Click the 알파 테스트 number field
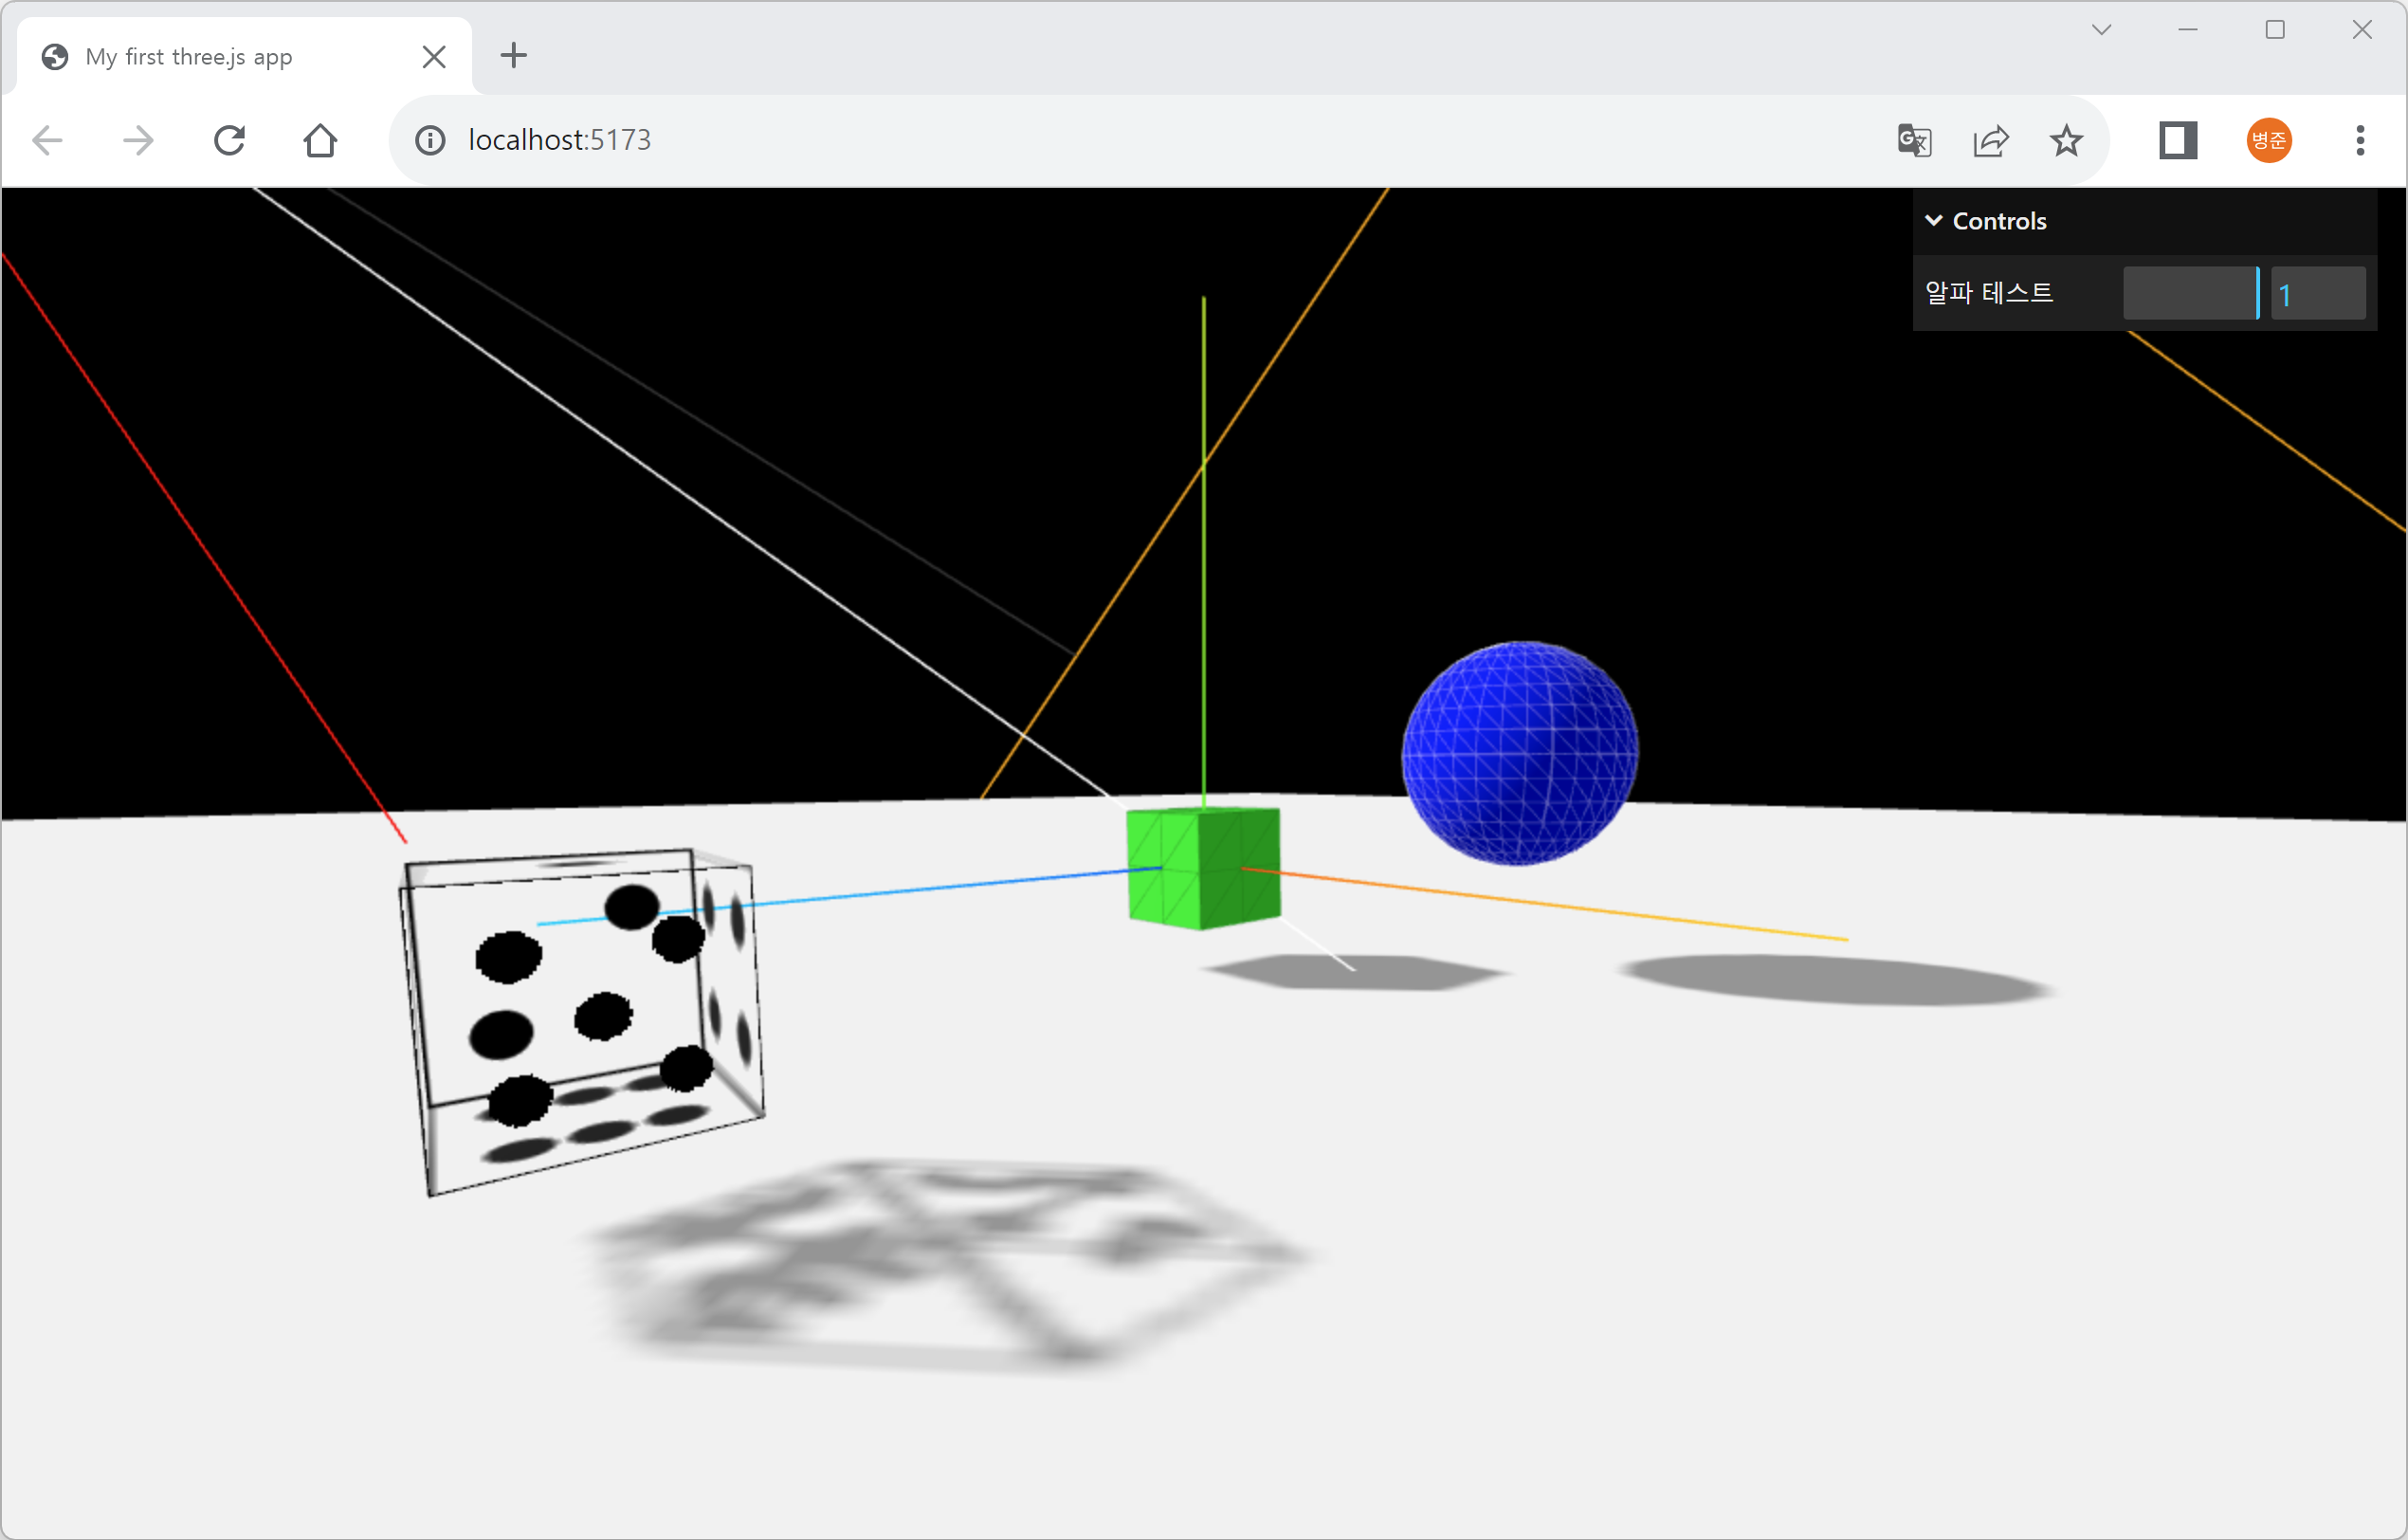This screenshot has width=2408, height=1540. tap(2318, 293)
